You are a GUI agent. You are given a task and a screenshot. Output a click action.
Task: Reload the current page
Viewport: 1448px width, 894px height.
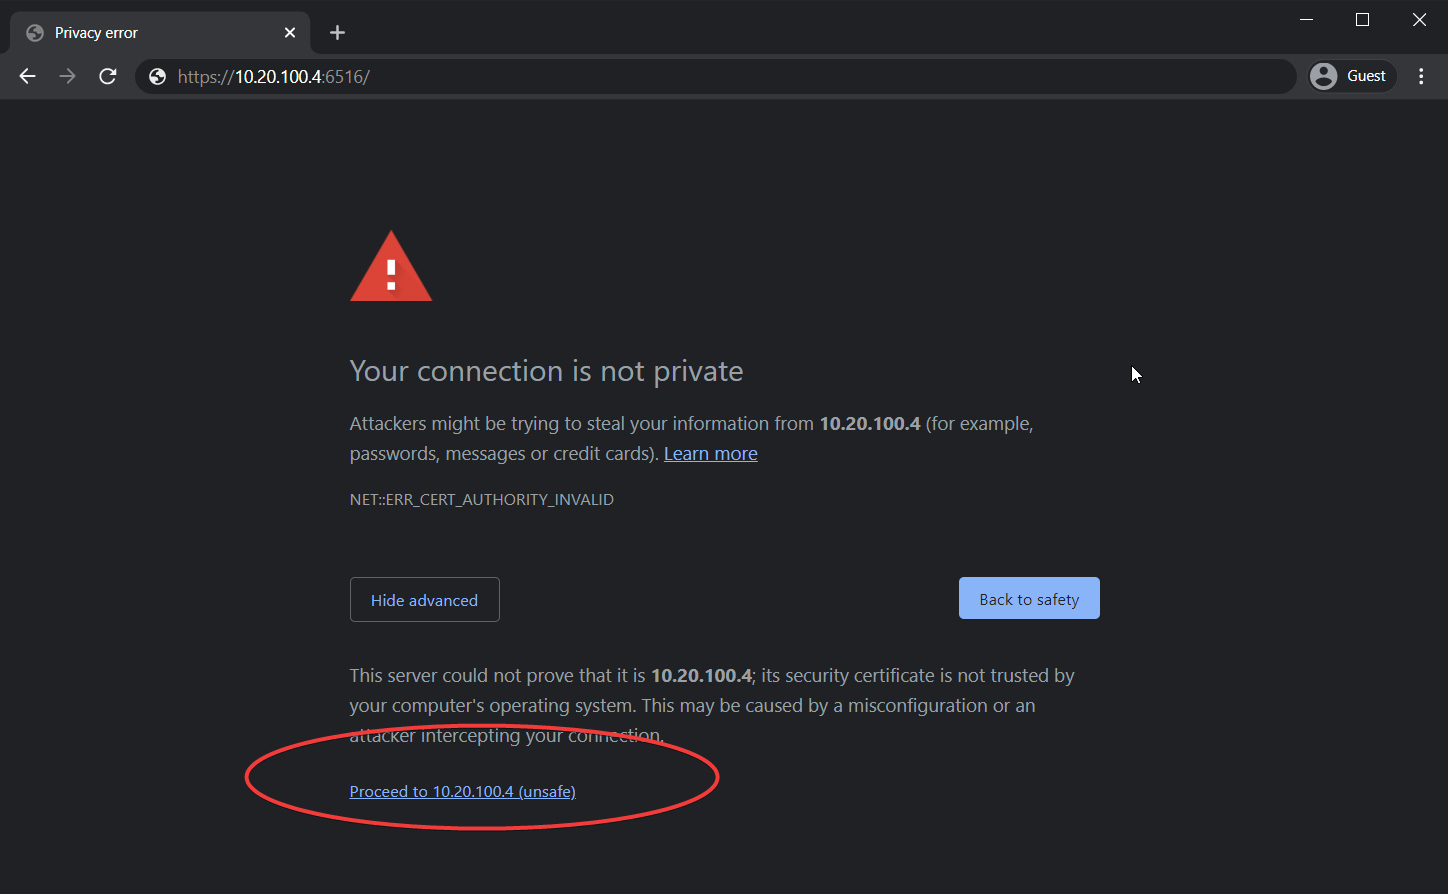108,76
